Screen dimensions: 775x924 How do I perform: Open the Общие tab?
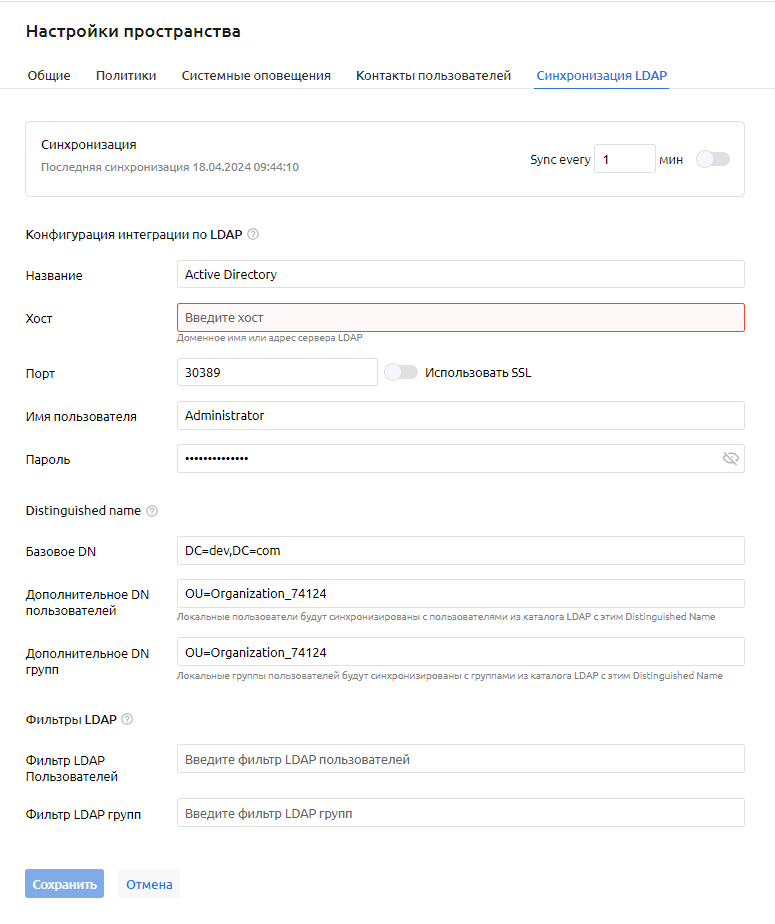click(49, 76)
